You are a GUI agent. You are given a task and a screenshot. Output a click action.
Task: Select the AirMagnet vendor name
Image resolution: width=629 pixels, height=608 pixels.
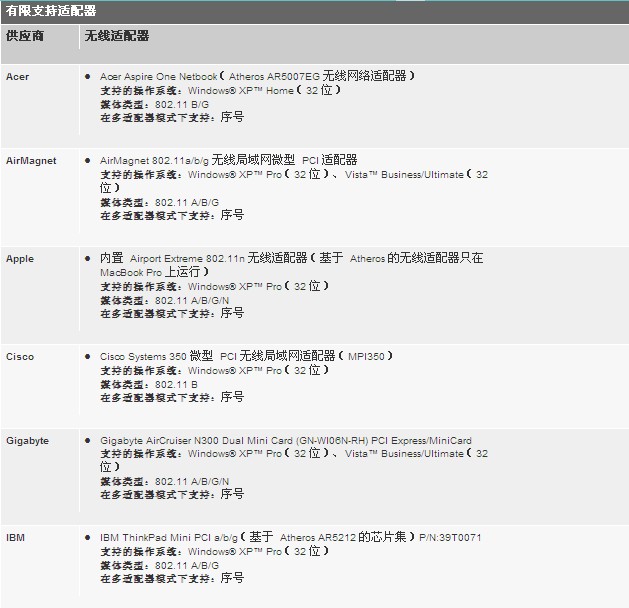[x=31, y=161]
